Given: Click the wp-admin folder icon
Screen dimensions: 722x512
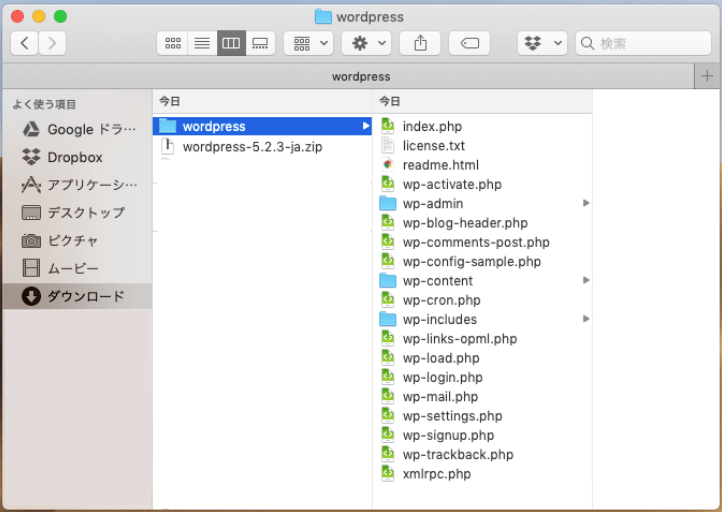Looking at the screenshot, I should (388, 203).
